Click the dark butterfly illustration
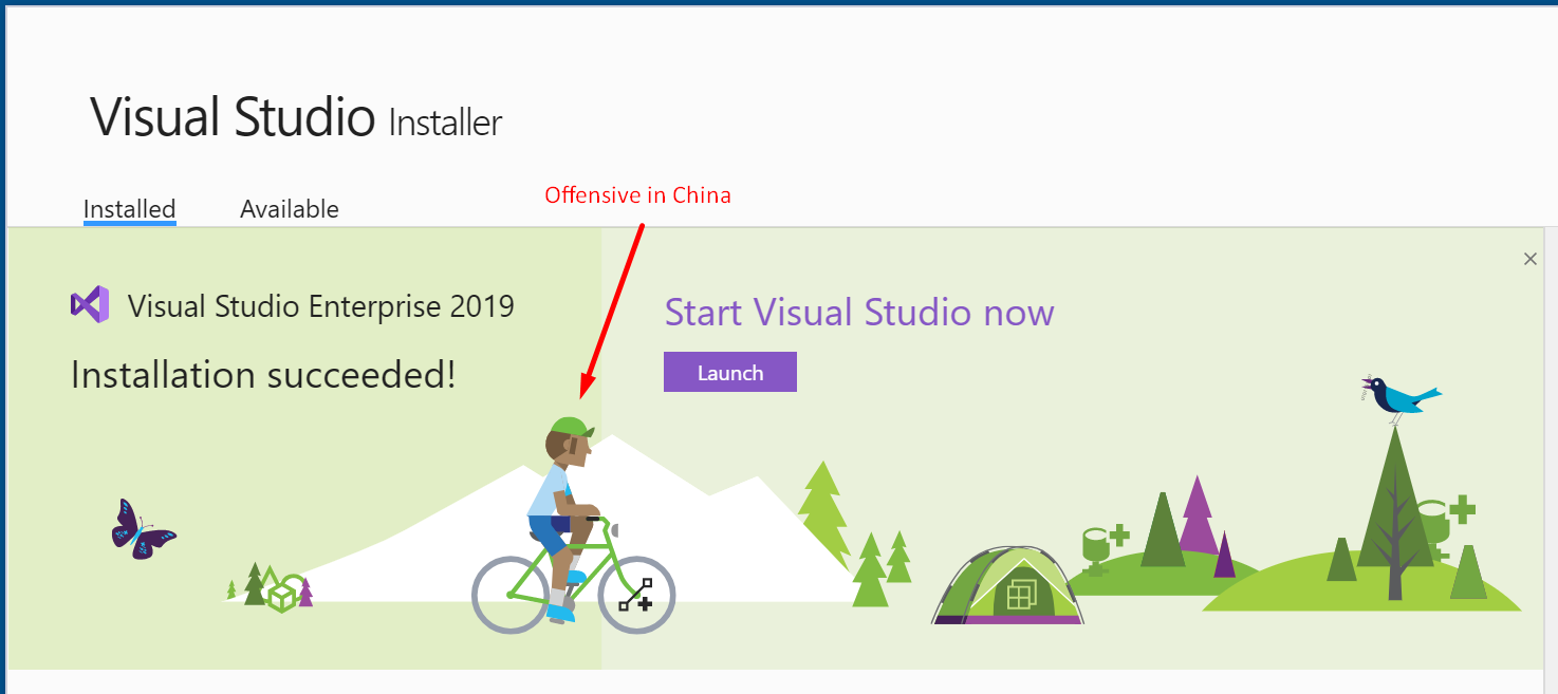 [142, 529]
